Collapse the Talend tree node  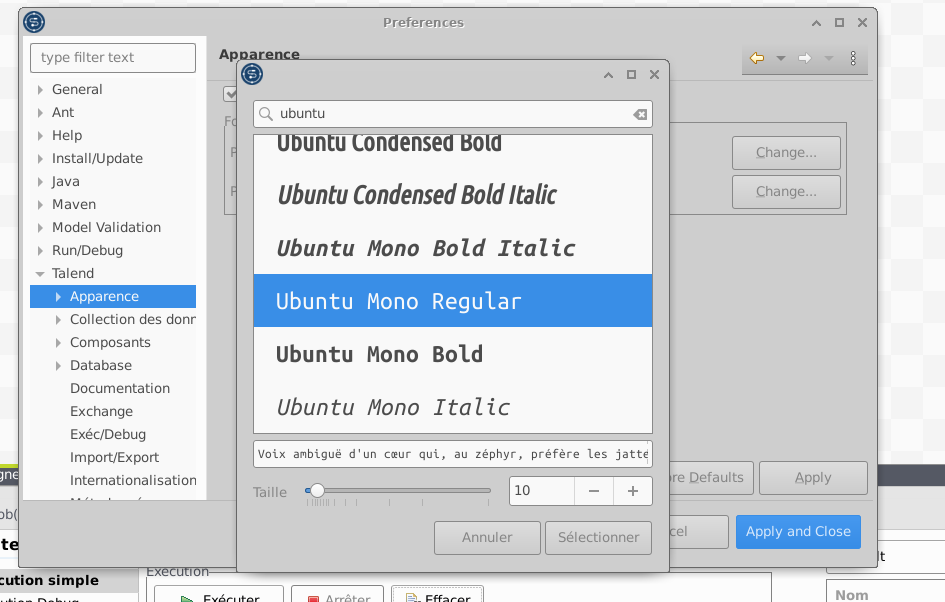coord(40,274)
